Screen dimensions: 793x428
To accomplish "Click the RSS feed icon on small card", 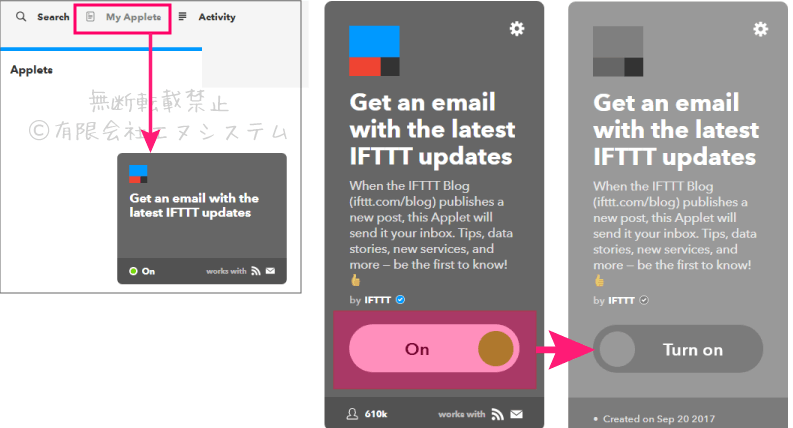I will click(x=256, y=271).
